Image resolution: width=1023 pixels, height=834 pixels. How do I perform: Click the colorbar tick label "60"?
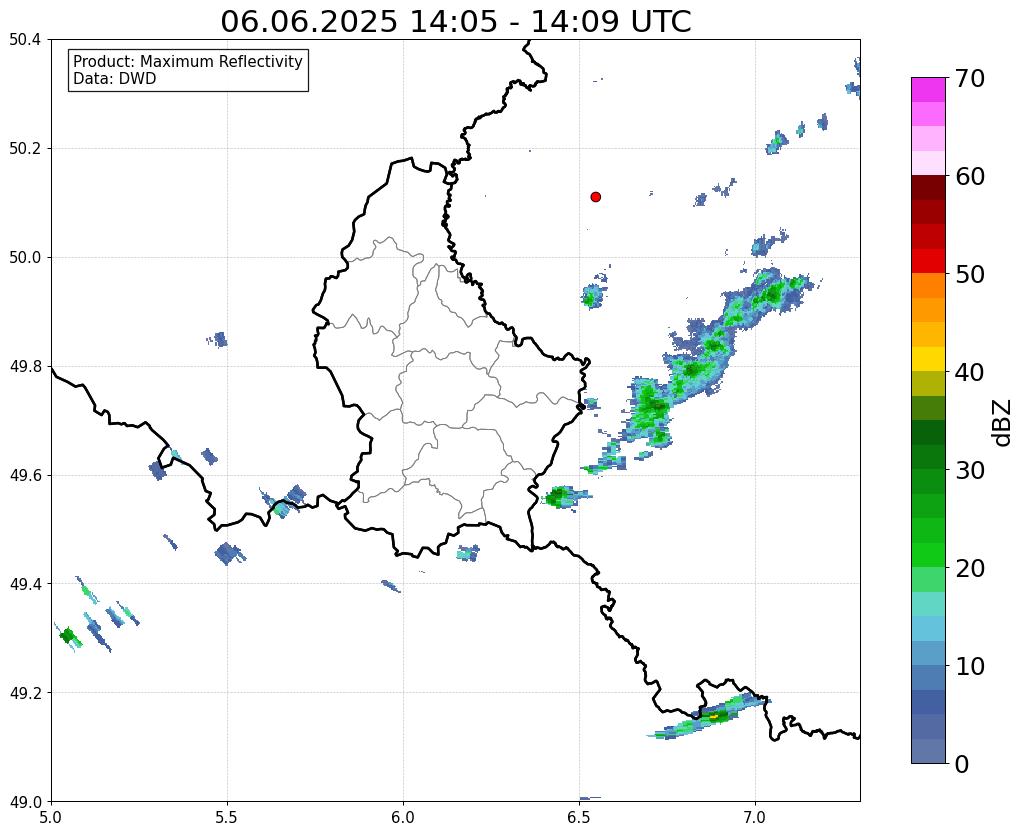click(970, 176)
